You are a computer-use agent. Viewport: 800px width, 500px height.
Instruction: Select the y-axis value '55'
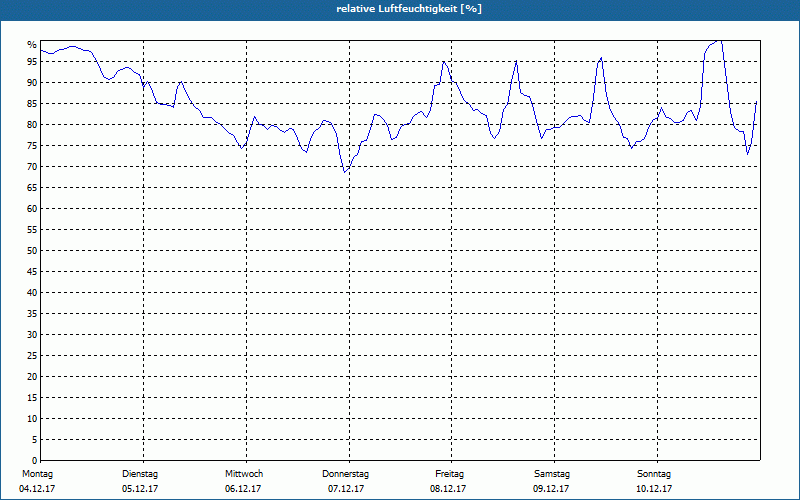click(x=32, y=230)
